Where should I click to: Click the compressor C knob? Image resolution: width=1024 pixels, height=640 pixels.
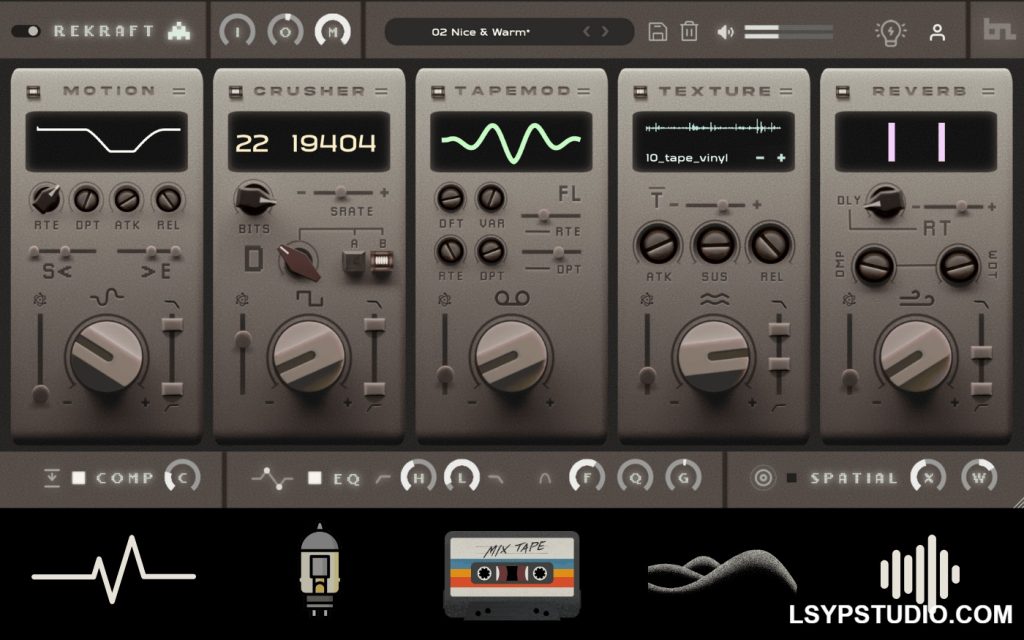[x=182, y=477]
